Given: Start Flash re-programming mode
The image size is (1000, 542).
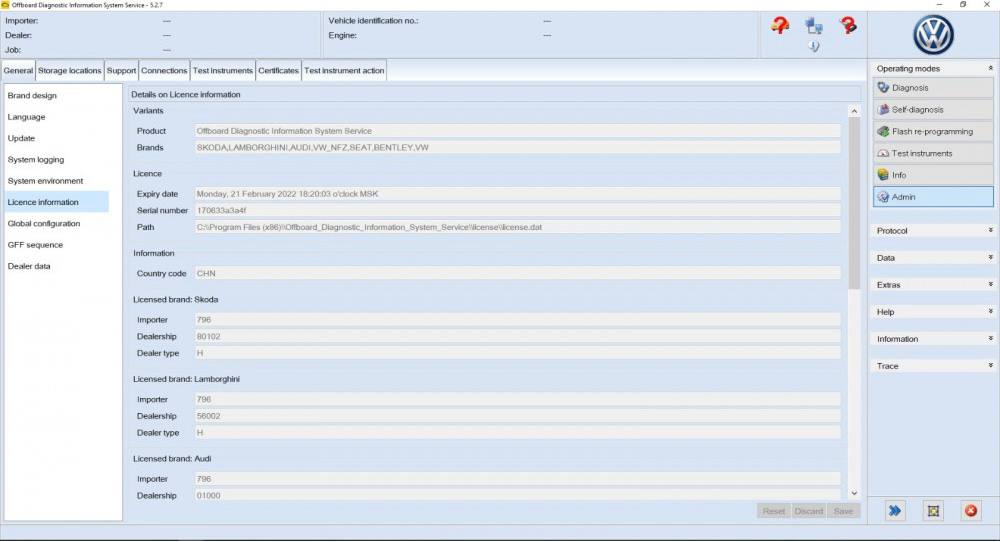Looking at the screenshot, I should (932, 132).
